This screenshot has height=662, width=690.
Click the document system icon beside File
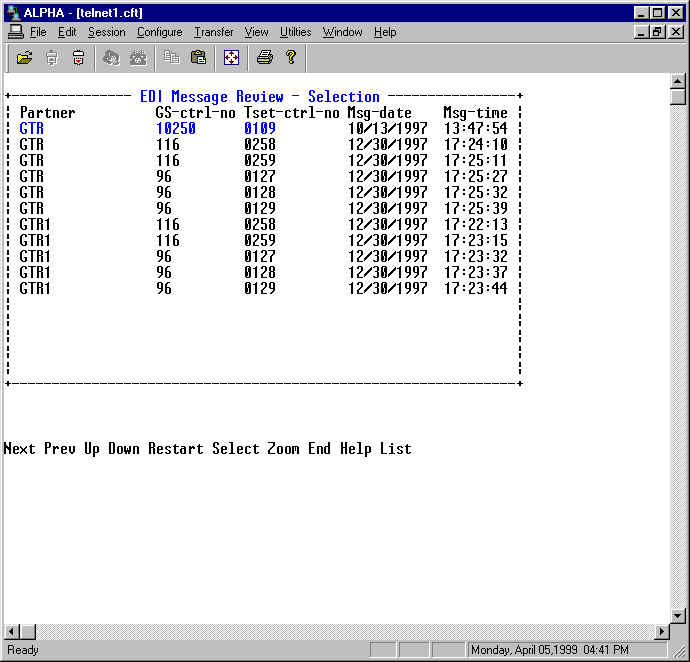click(15, 32)
